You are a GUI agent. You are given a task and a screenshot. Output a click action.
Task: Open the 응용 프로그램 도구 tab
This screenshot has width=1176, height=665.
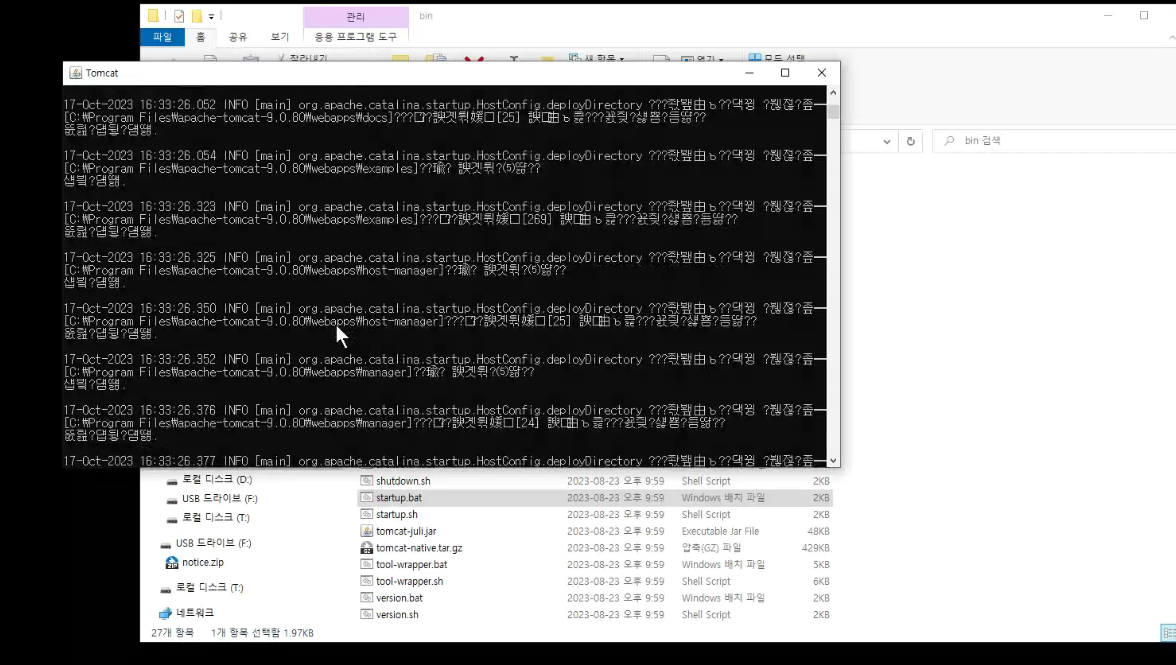click(x=356, y=37)
